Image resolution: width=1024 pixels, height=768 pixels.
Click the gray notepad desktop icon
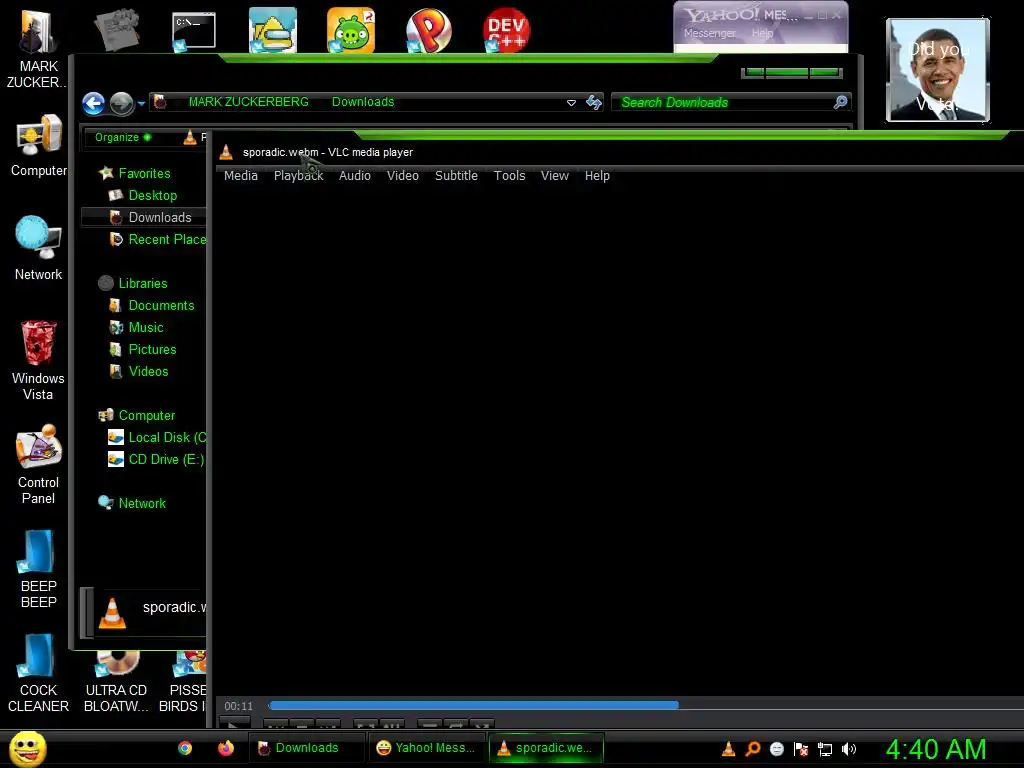point(116,30)
